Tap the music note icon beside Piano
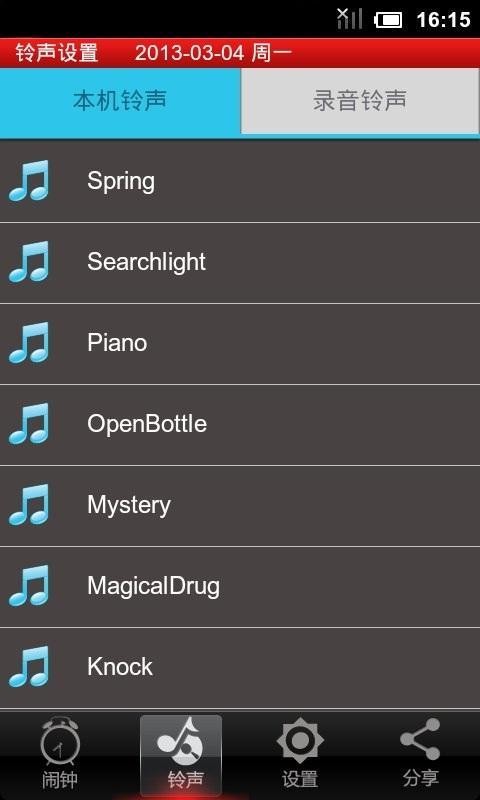 [29, 342]
